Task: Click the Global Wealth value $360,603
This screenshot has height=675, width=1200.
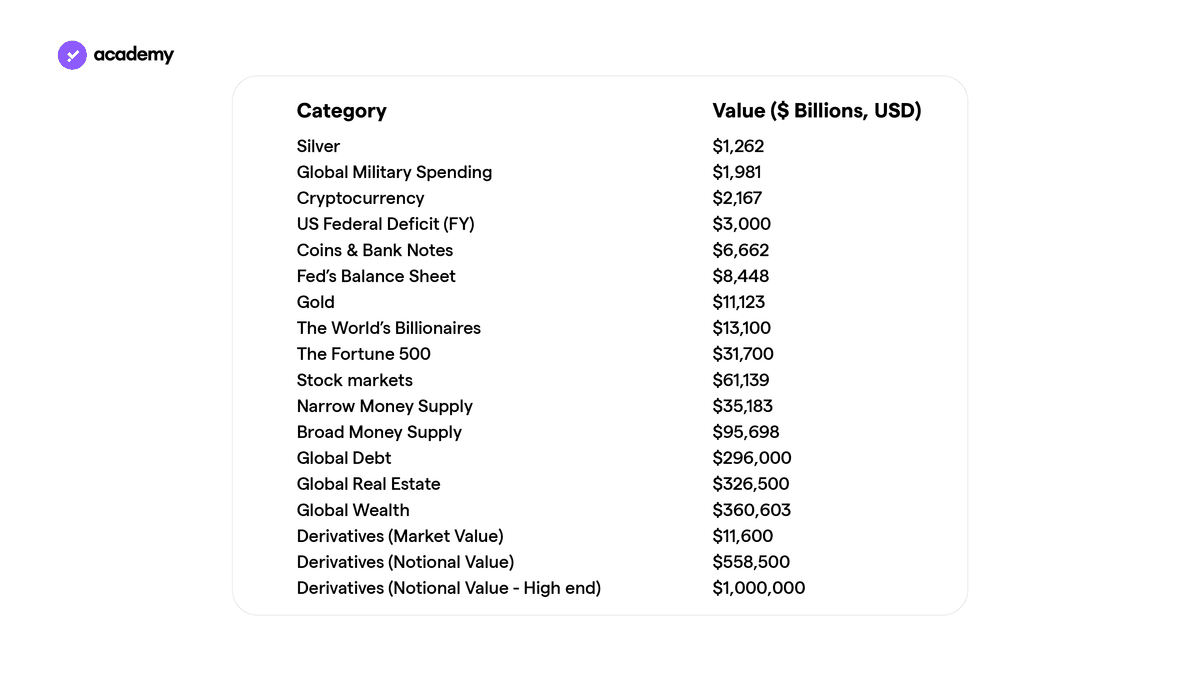Action: 752,510
